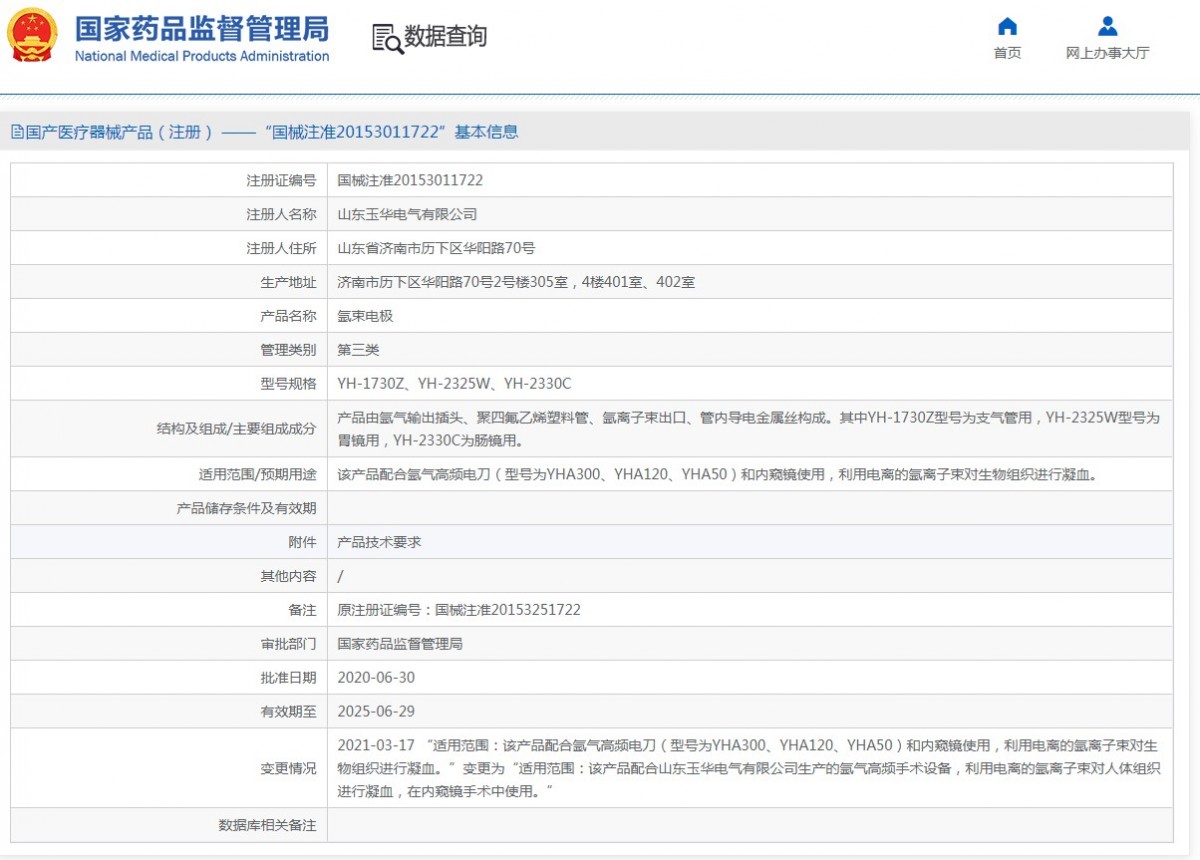Click the 有效期至 label

point(288,712)
